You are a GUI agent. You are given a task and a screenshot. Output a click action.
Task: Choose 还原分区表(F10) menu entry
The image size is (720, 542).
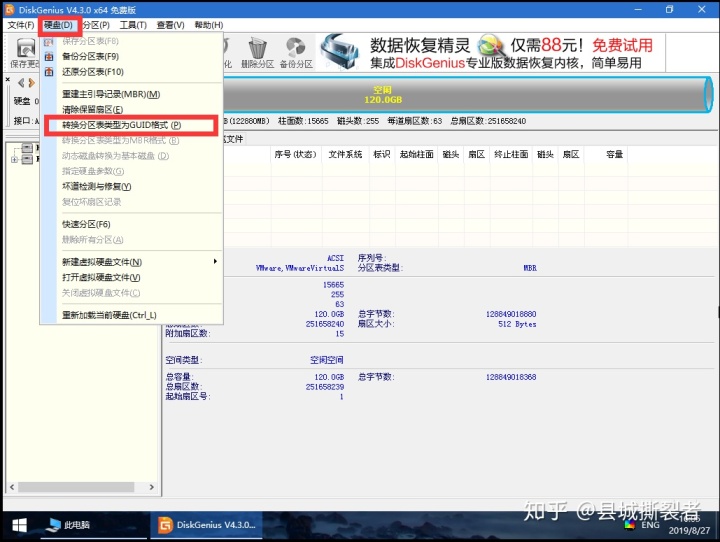coord(132,72)
